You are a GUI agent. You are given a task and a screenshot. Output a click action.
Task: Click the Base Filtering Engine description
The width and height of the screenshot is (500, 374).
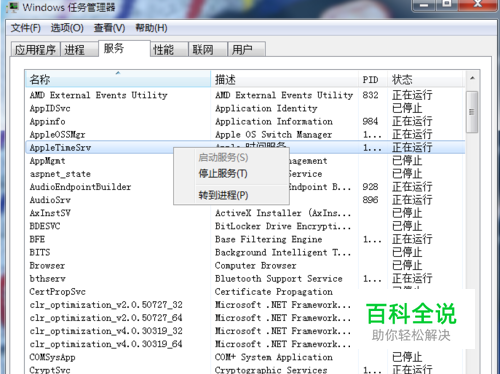click(x=268, y=239)
